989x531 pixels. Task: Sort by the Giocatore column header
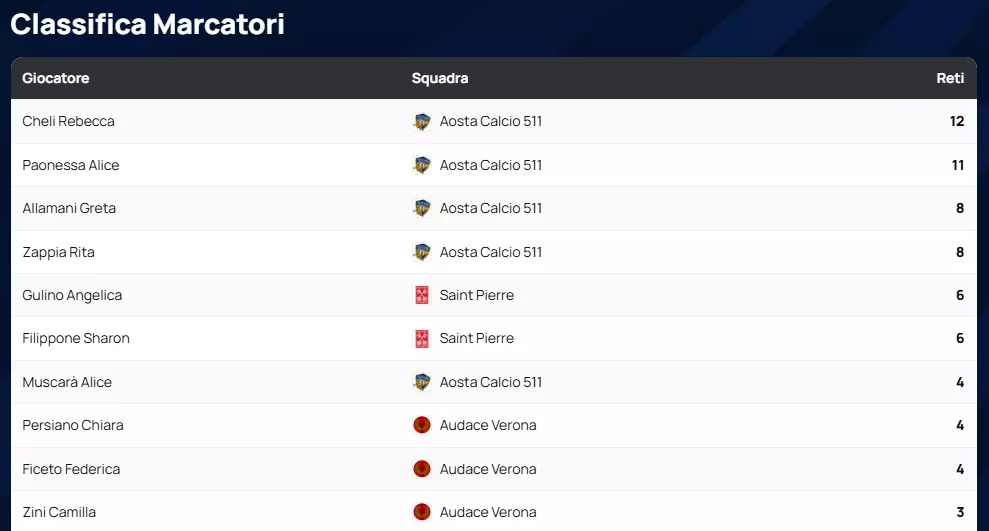click(56, 78)
